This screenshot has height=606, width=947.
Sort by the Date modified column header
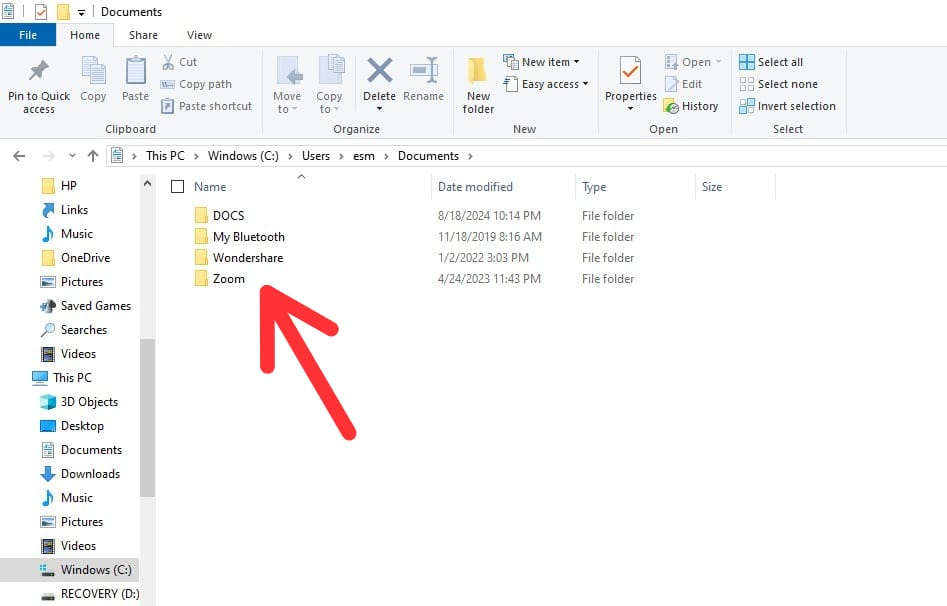[x=503, y=187]
